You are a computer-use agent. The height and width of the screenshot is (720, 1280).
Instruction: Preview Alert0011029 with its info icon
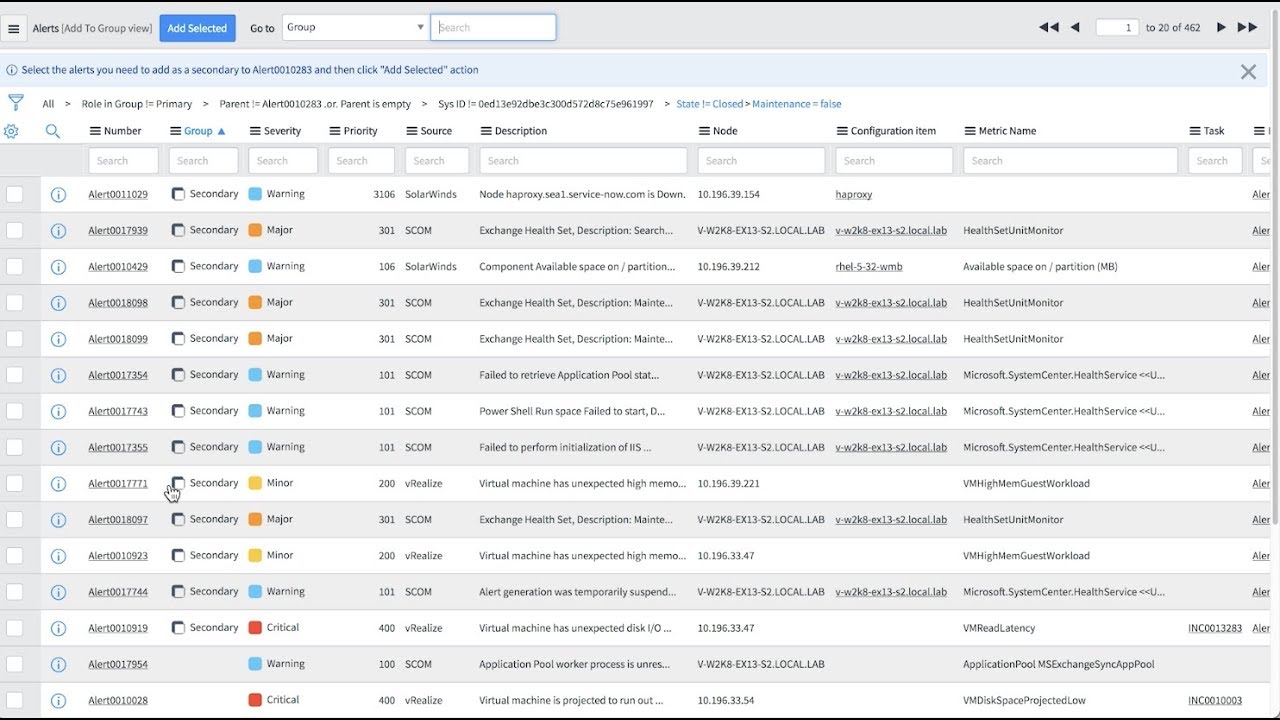pos(58,195)
